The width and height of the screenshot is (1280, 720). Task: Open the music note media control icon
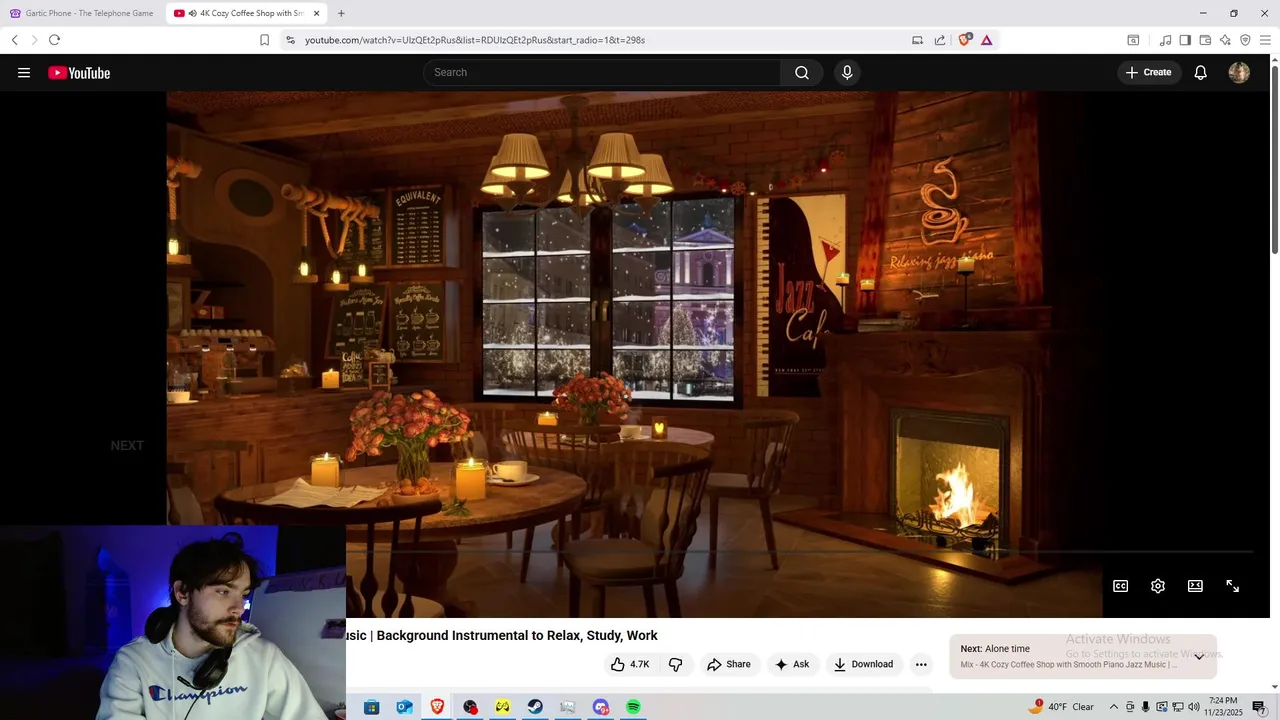pos(1165,40)
